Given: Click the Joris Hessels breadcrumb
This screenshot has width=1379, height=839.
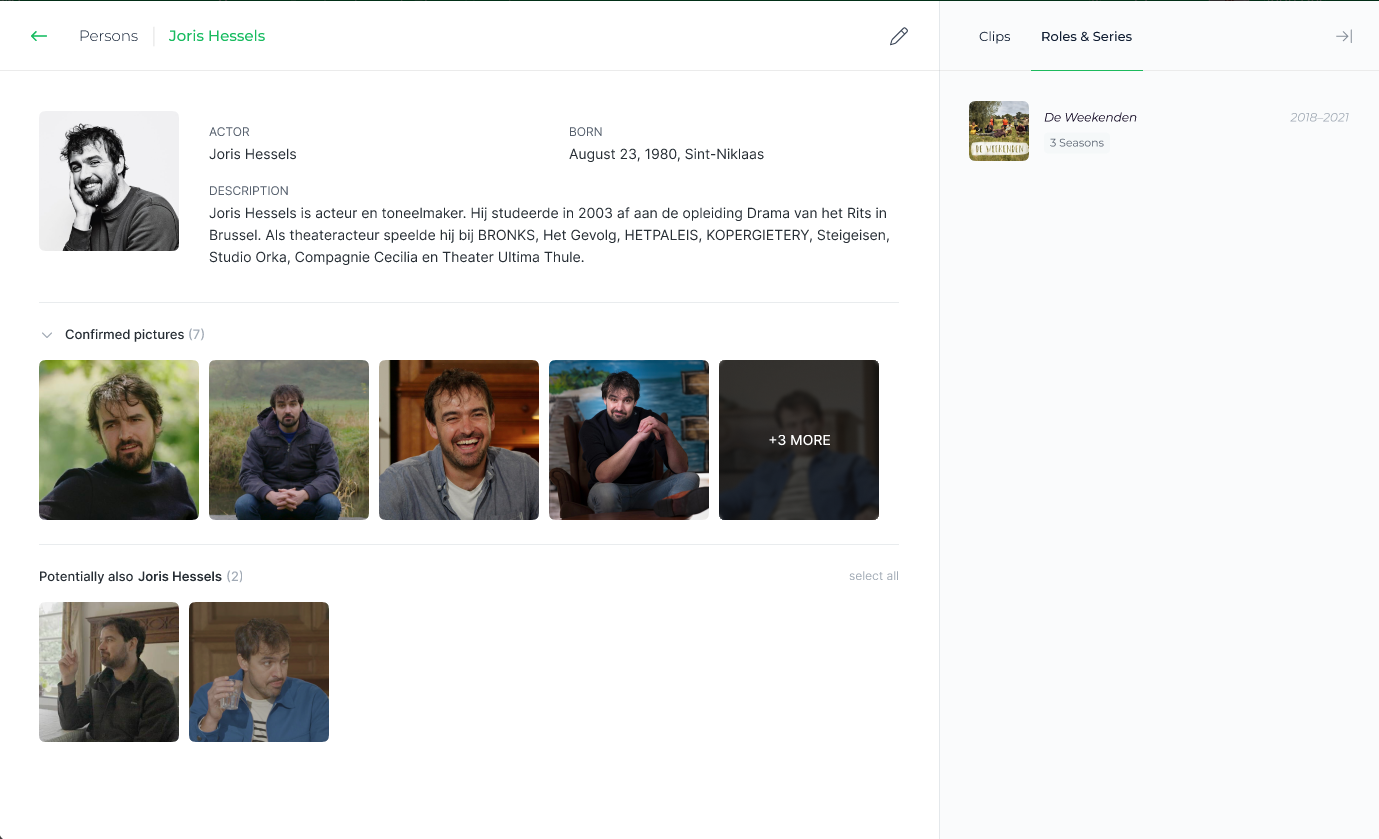Looking at the screenshot, I should pos(217,36).
